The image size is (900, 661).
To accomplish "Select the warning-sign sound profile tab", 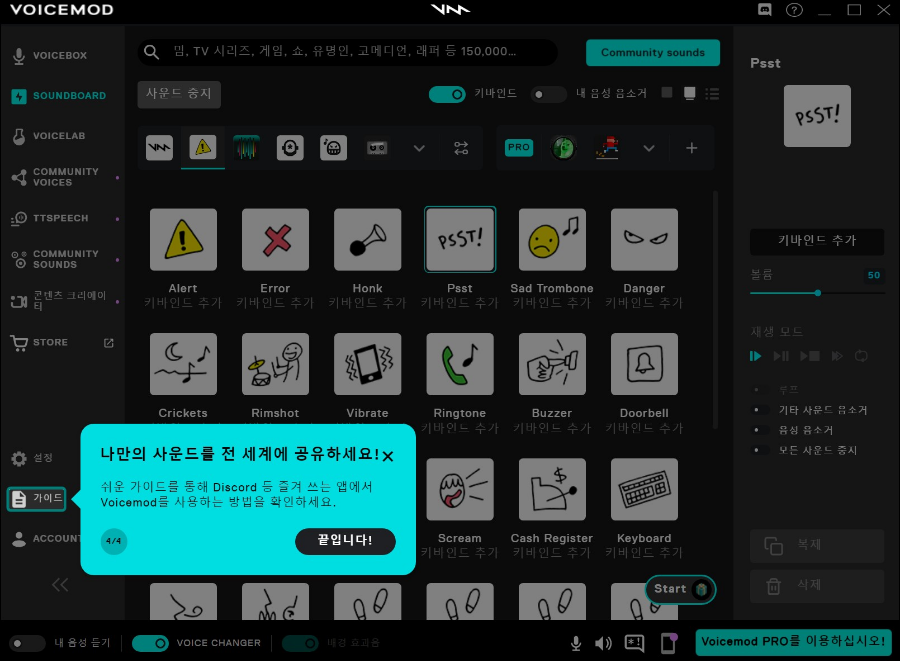I will coord(203,147).
